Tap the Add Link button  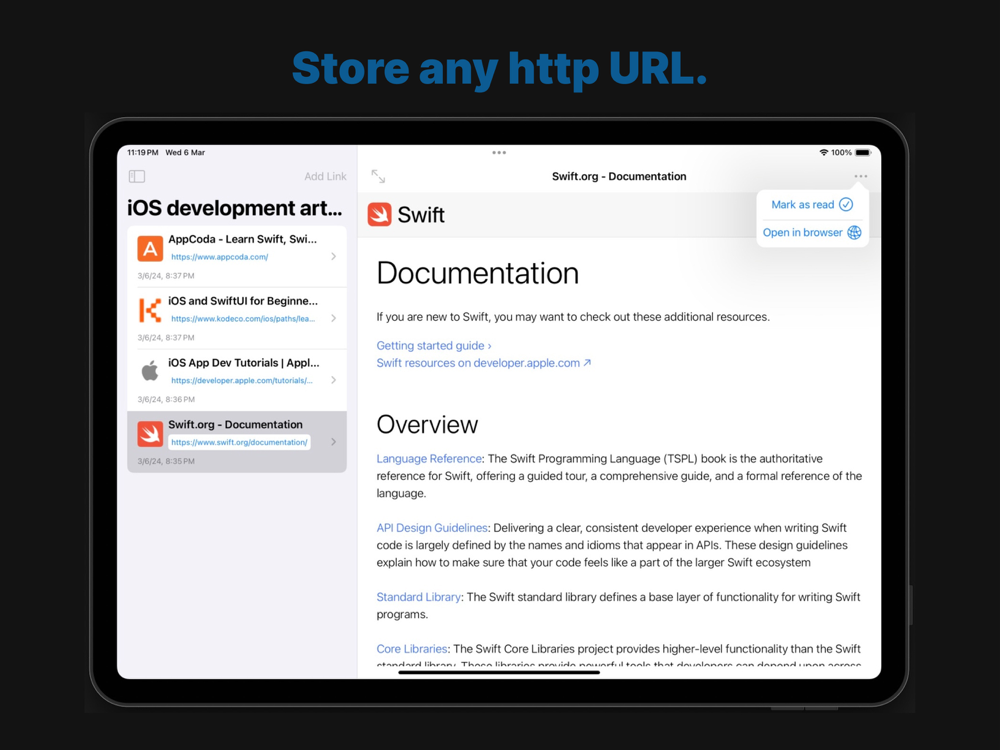(x=325, y=177)
